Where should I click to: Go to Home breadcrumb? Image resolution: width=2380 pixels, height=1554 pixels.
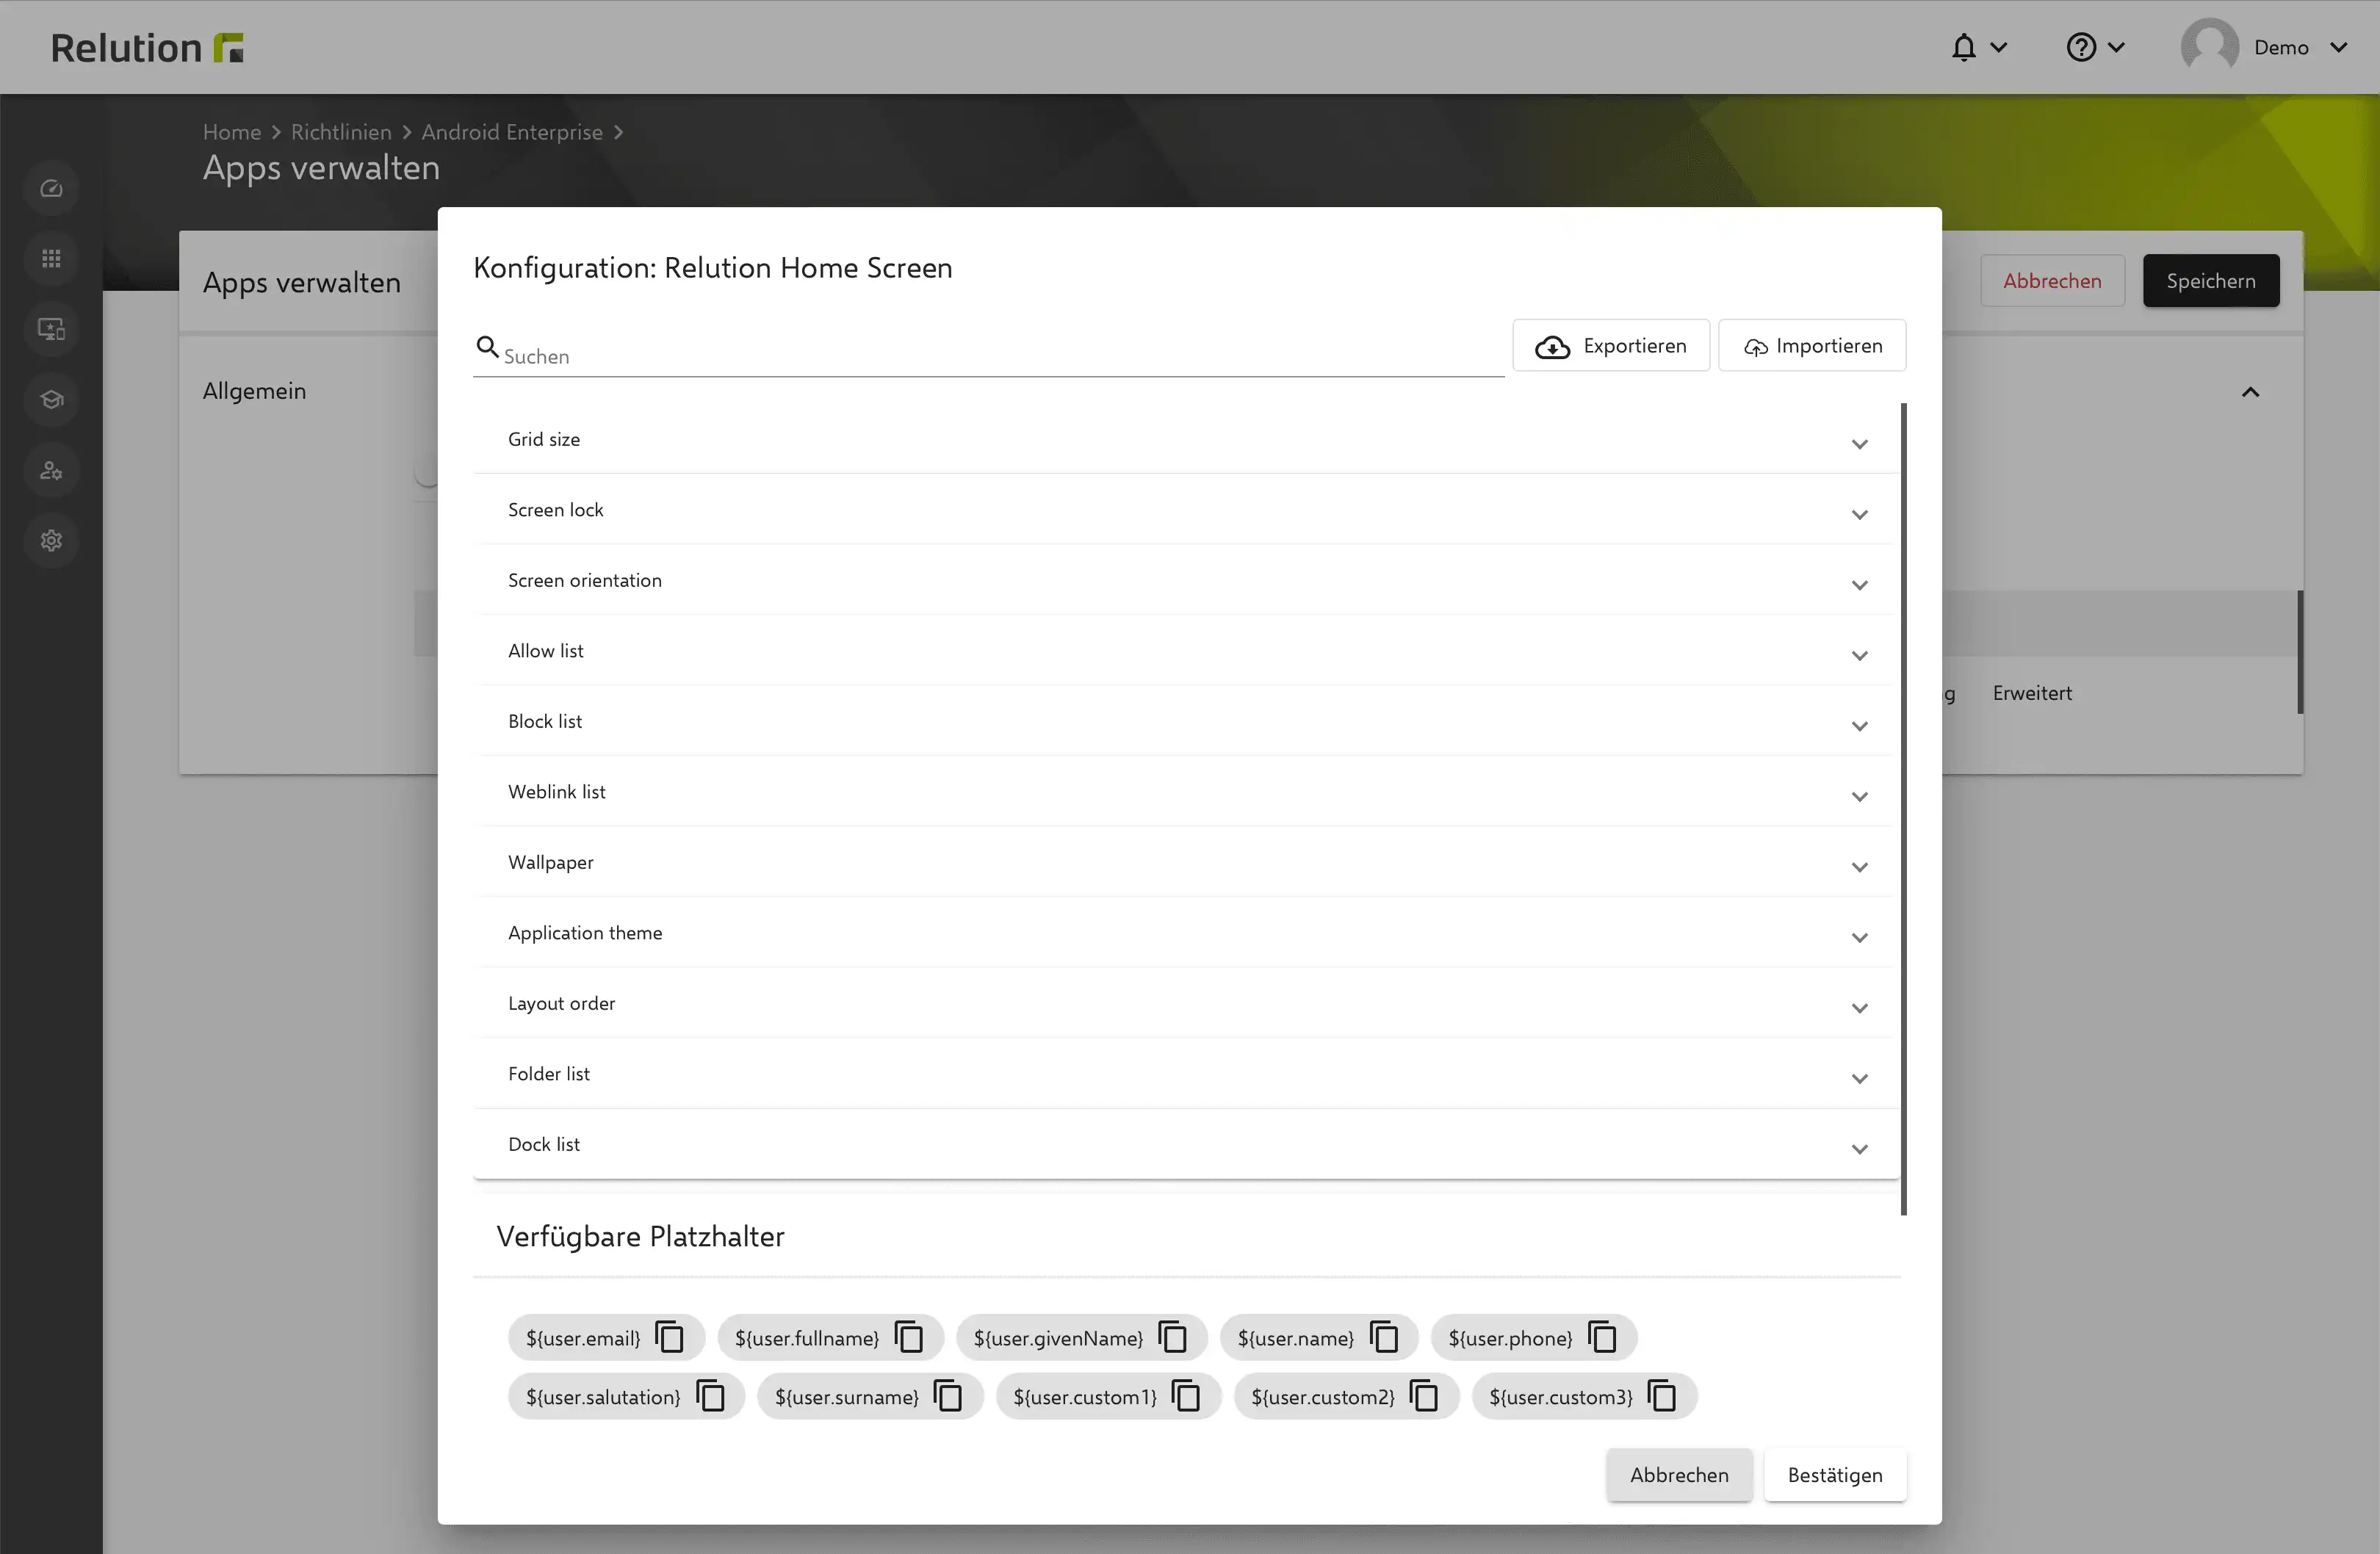point(232,132)
